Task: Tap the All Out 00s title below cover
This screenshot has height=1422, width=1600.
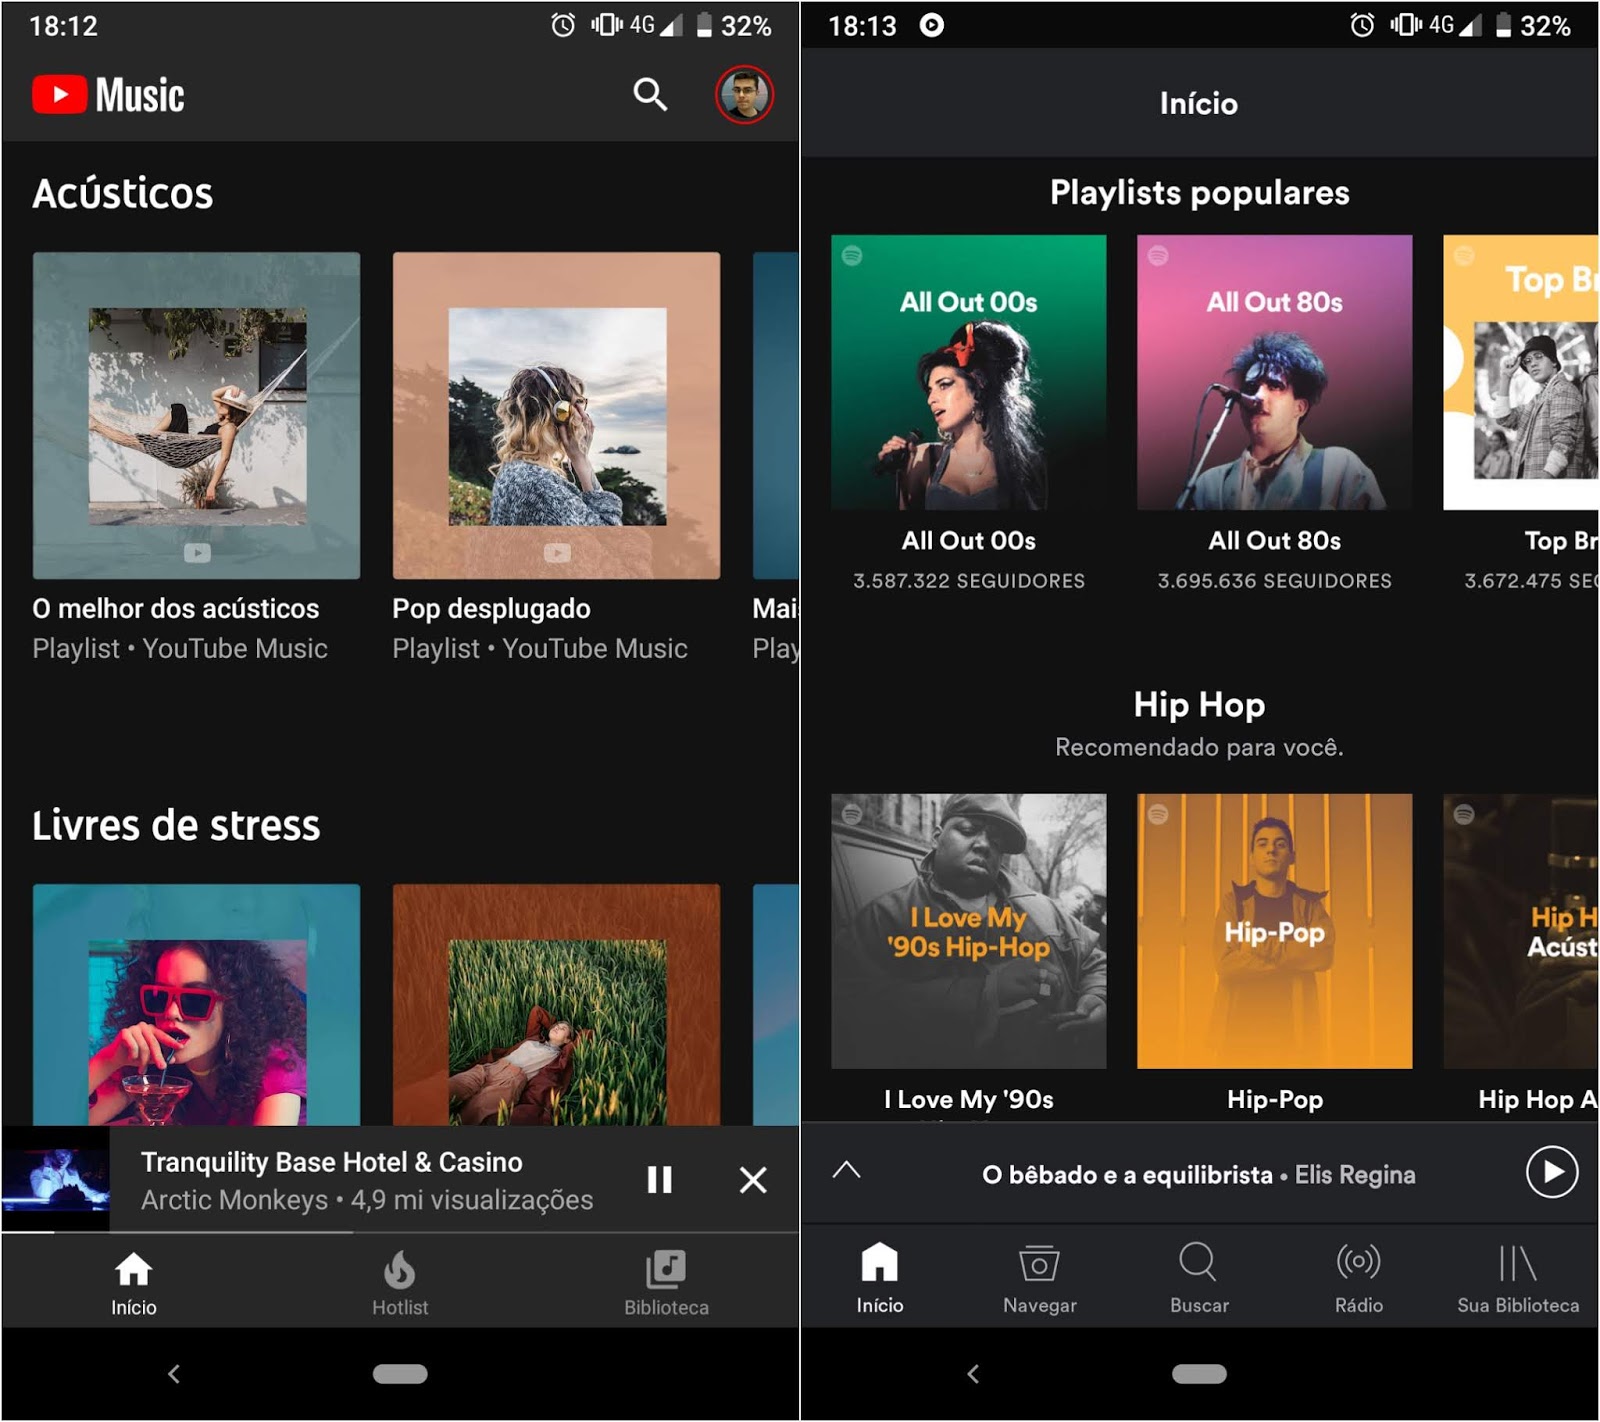Action: [x=969, y=541]
